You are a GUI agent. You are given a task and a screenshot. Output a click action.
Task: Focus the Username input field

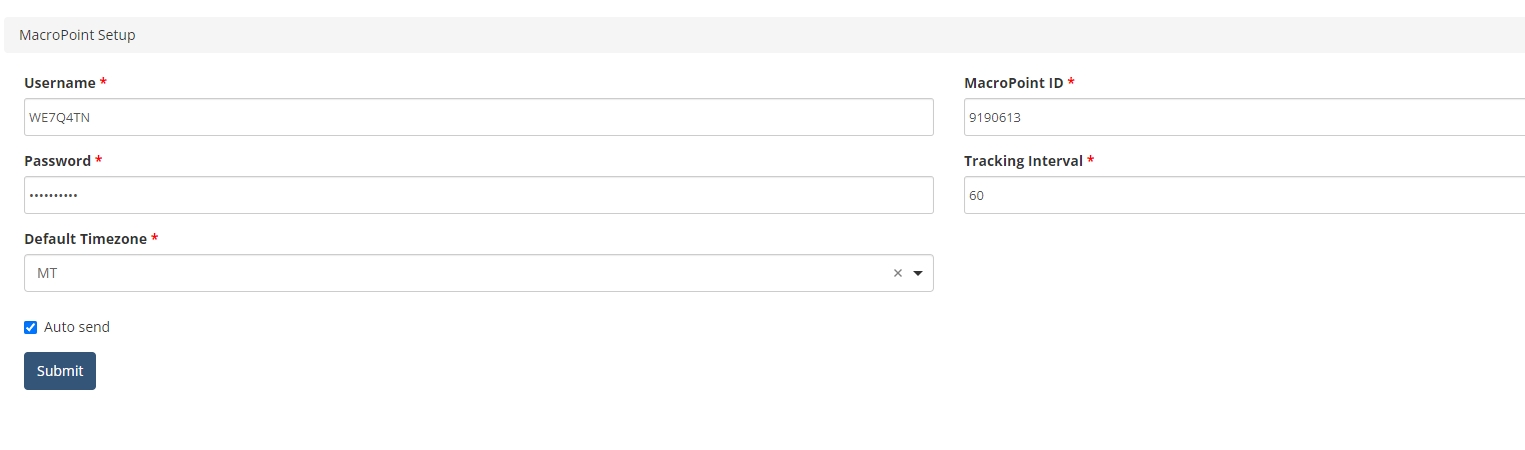tap(478, 117)
